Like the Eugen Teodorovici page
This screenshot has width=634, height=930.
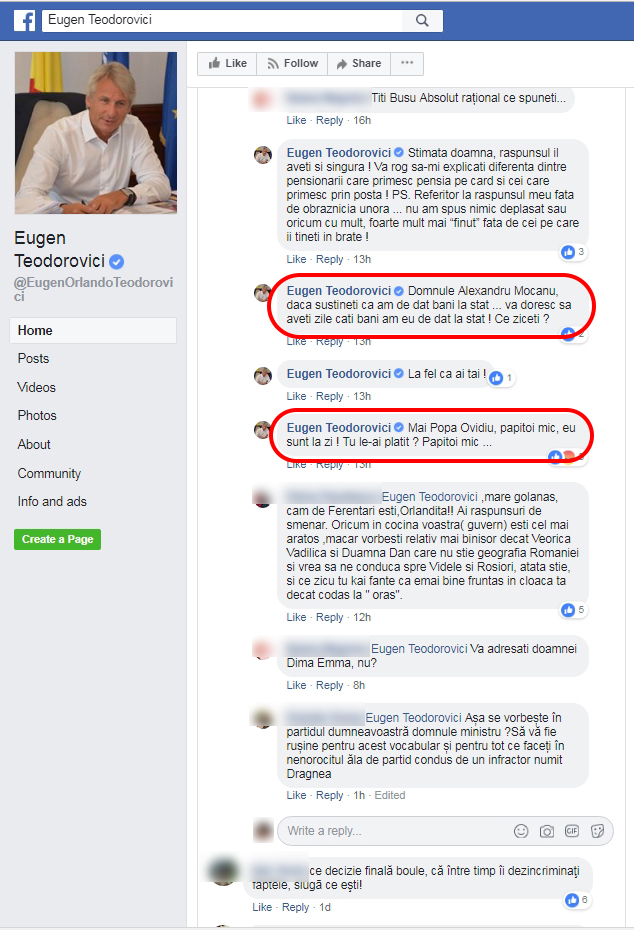227,63
